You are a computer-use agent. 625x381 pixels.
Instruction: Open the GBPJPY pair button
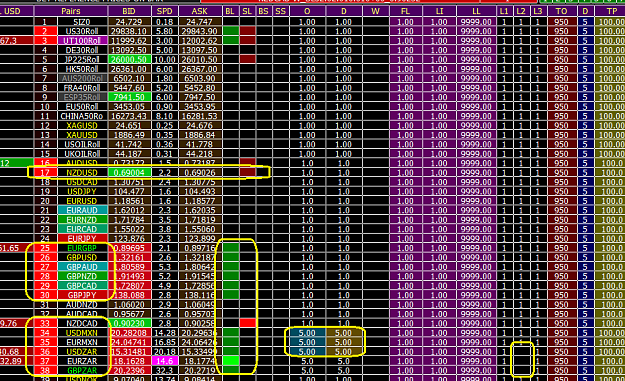(82, 295)
